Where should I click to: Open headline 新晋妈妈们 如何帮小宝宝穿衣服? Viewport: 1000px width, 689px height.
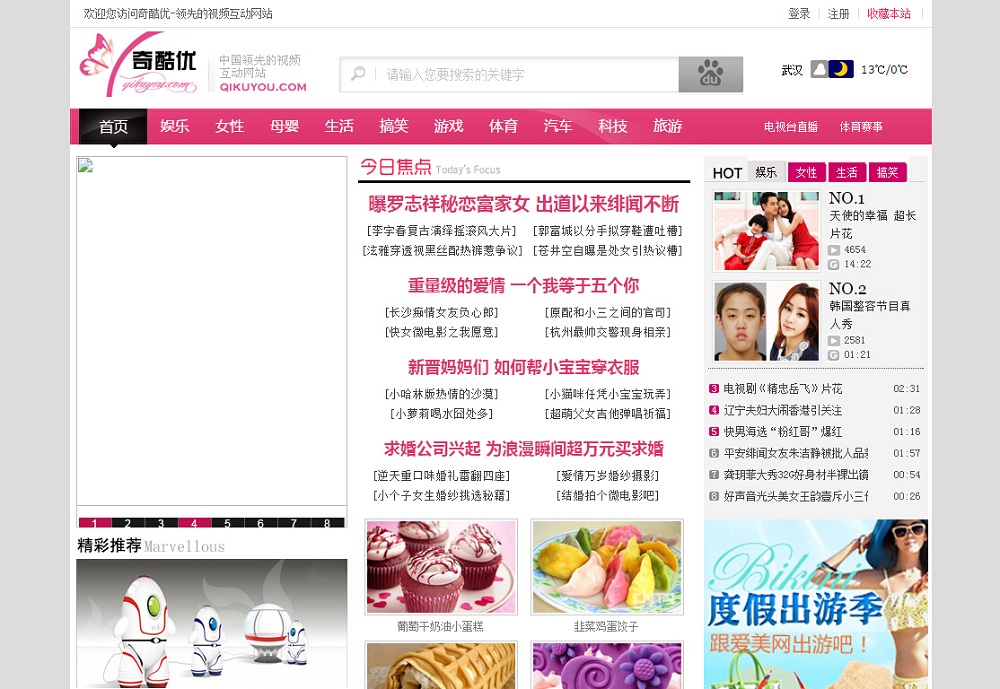pos(524,367)
